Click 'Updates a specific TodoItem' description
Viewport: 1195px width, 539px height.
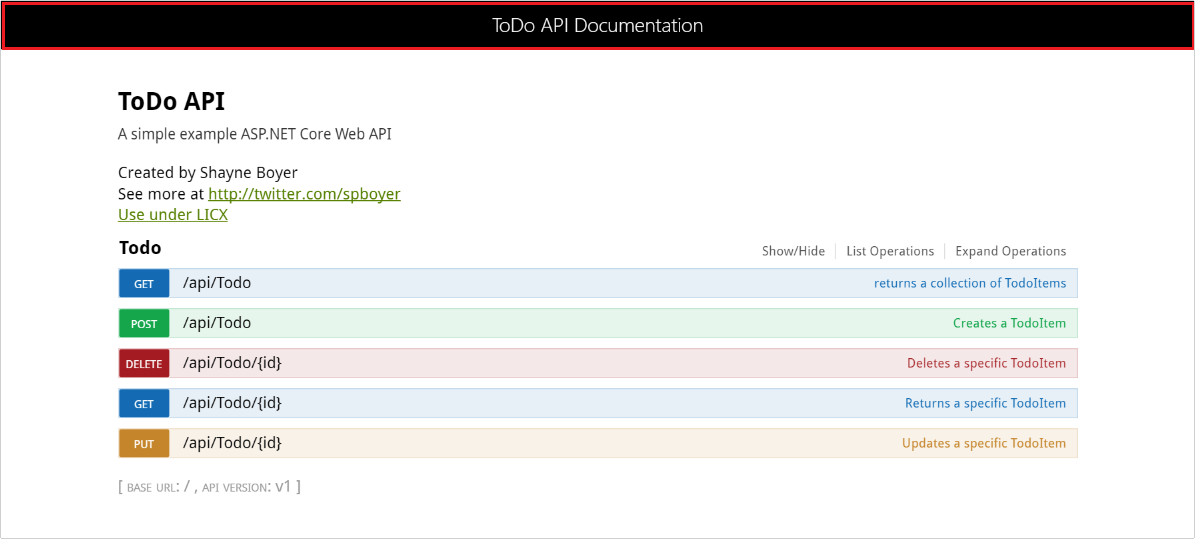984,444
